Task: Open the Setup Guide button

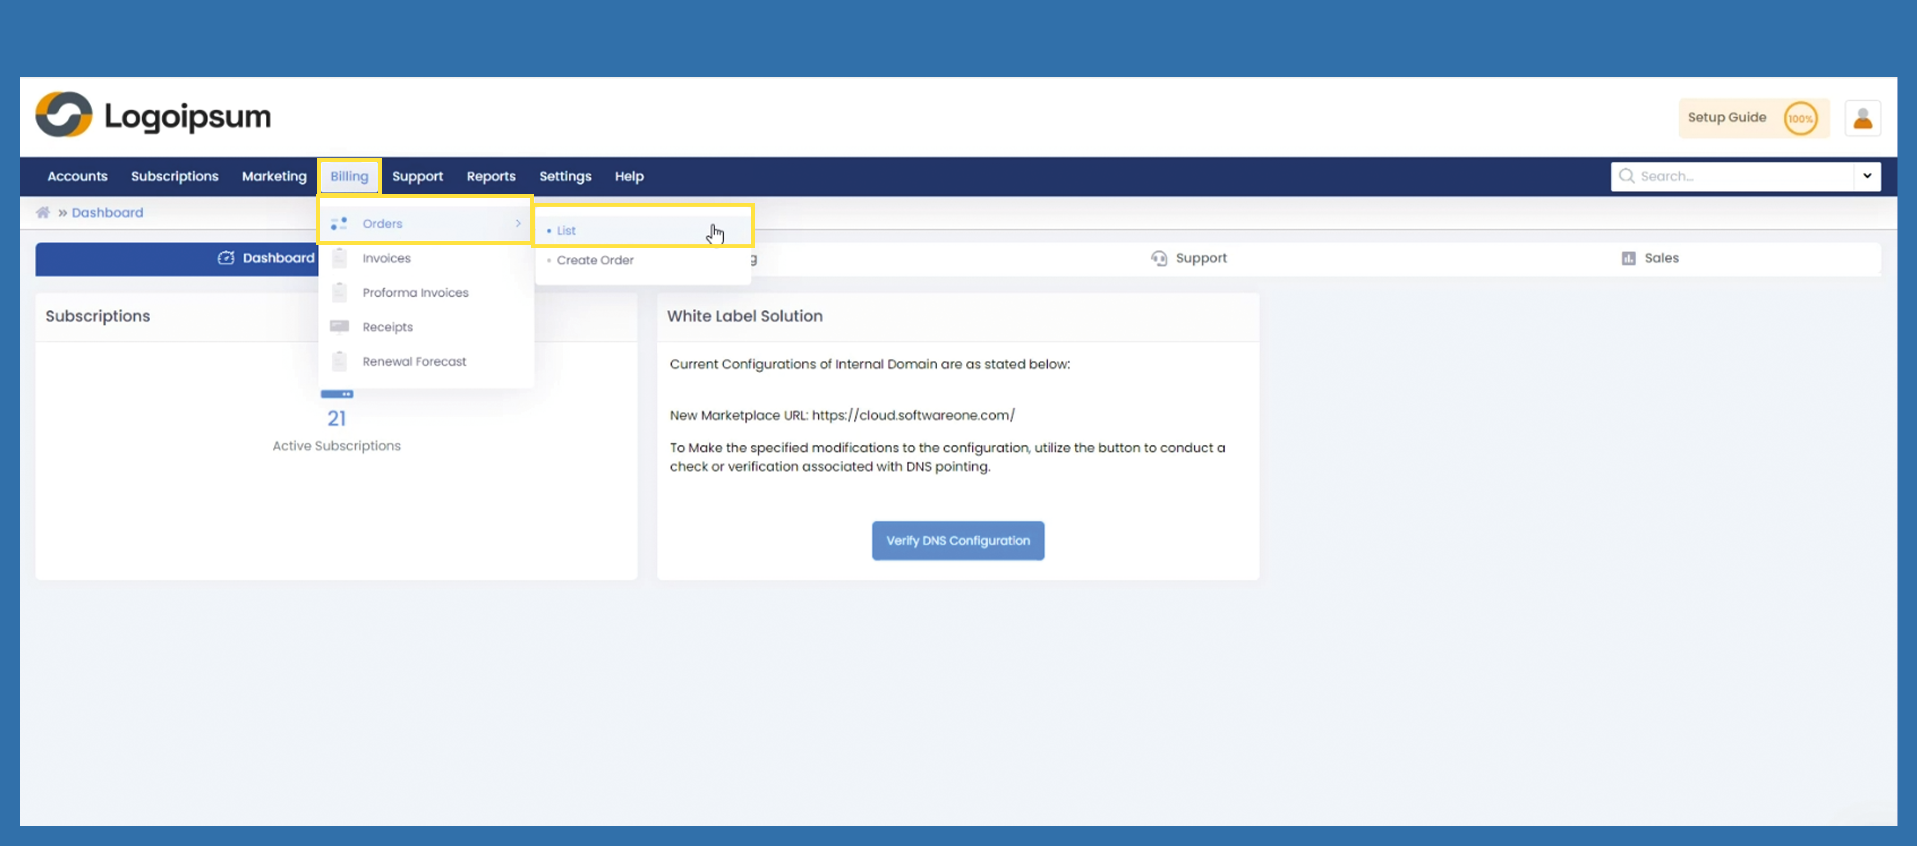Action: pyautogui.click(x=1727, y=118)
